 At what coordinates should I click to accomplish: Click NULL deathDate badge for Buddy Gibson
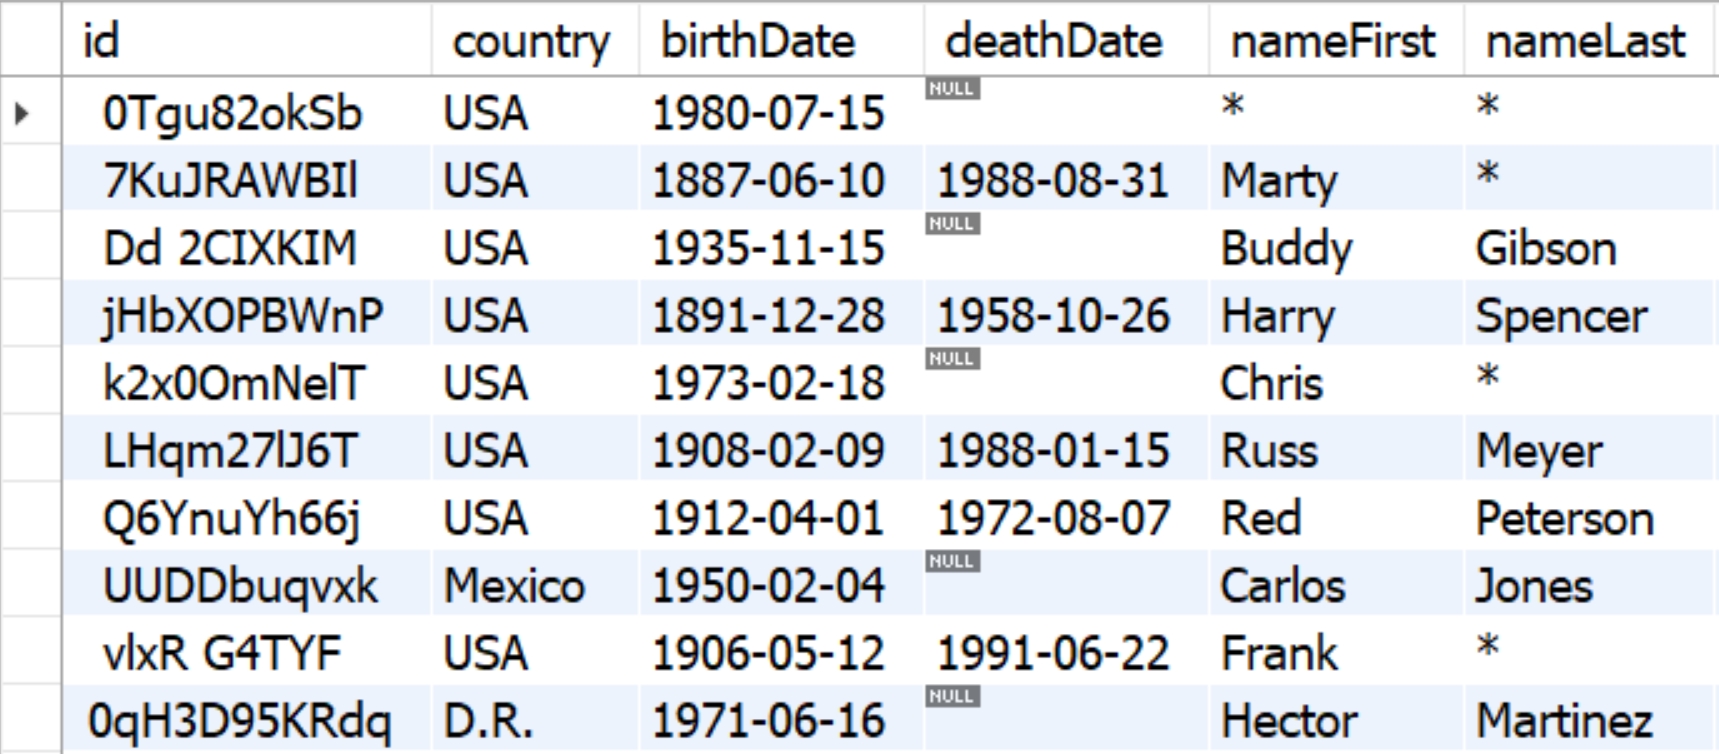(x=951, y=224)
